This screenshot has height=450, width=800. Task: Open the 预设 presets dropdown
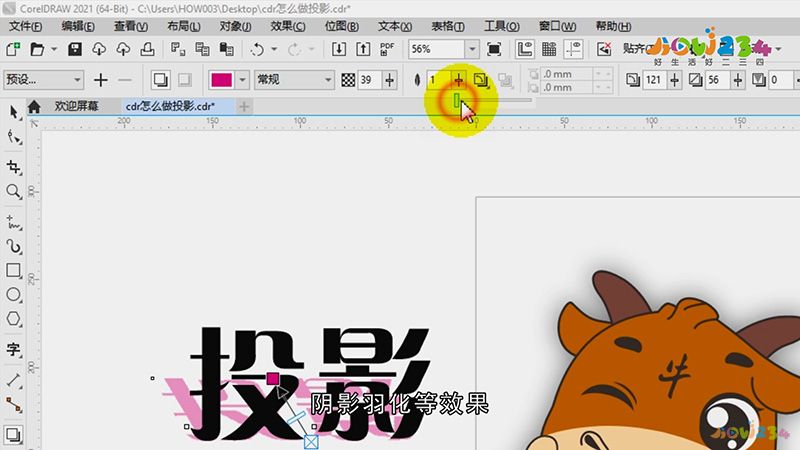(43, 80)
